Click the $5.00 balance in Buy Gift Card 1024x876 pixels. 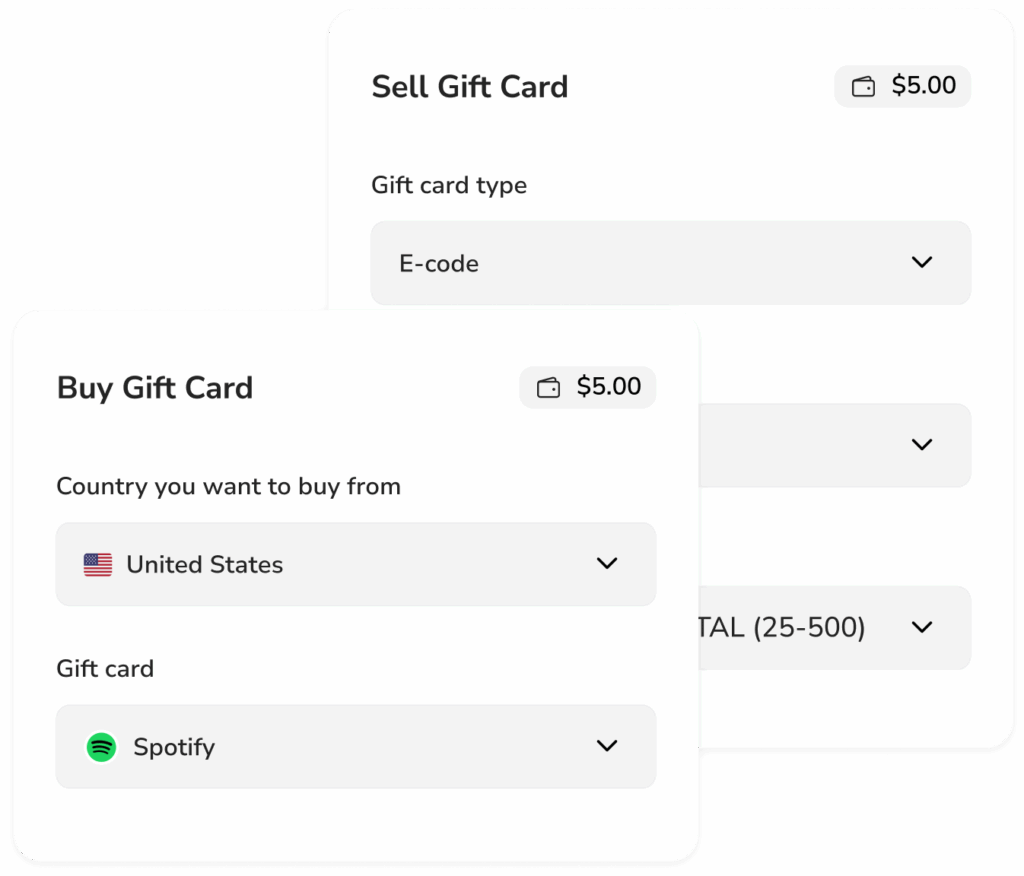tap(609, 387)
